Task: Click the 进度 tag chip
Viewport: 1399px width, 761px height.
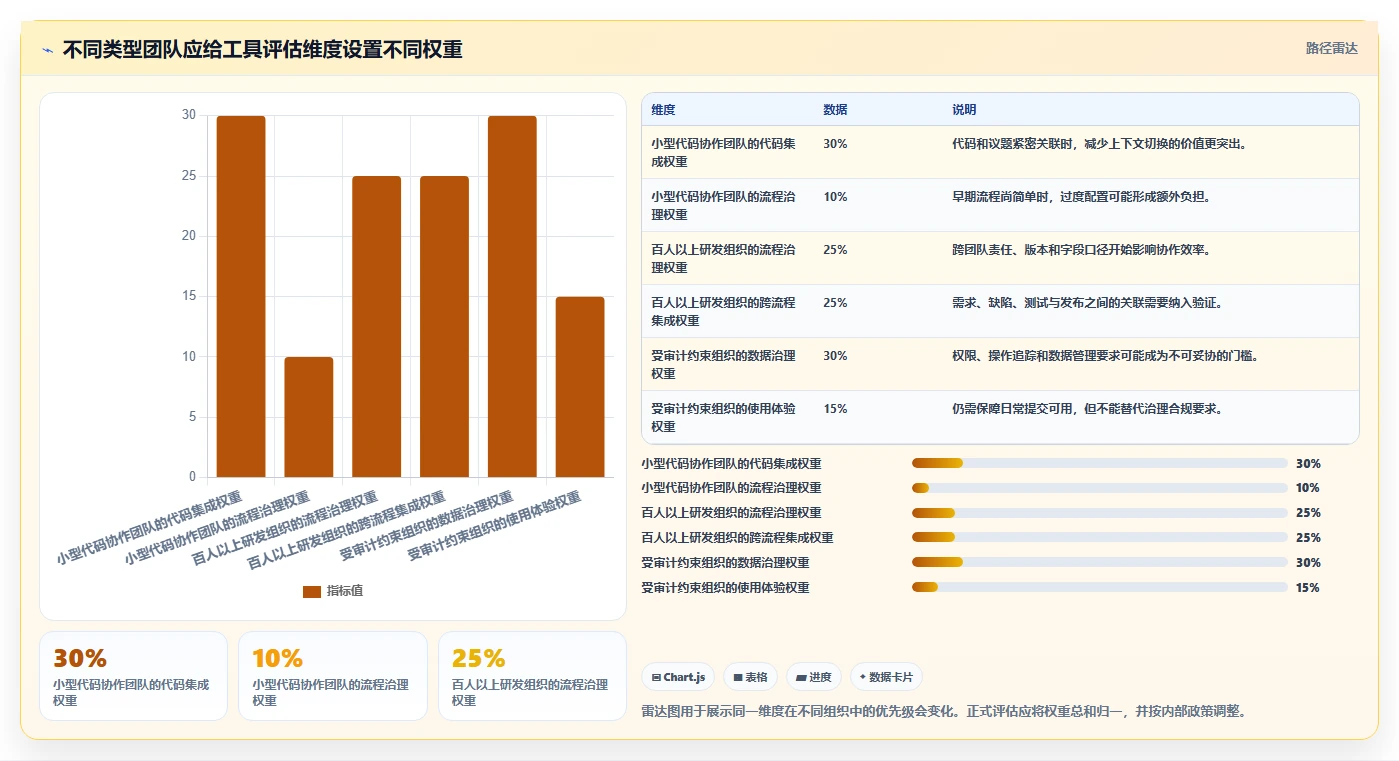Action: [x=814, y=677]
